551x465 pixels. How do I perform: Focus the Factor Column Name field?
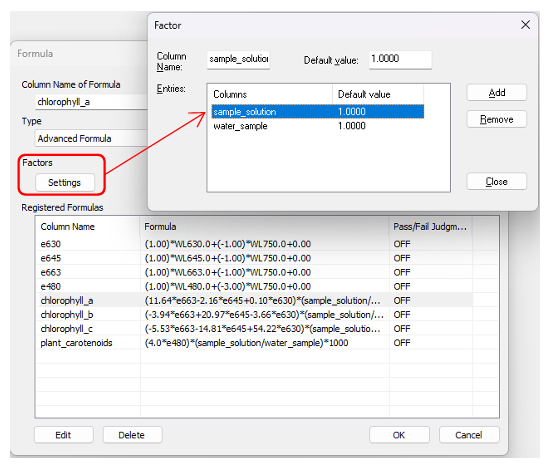(238, 59)
